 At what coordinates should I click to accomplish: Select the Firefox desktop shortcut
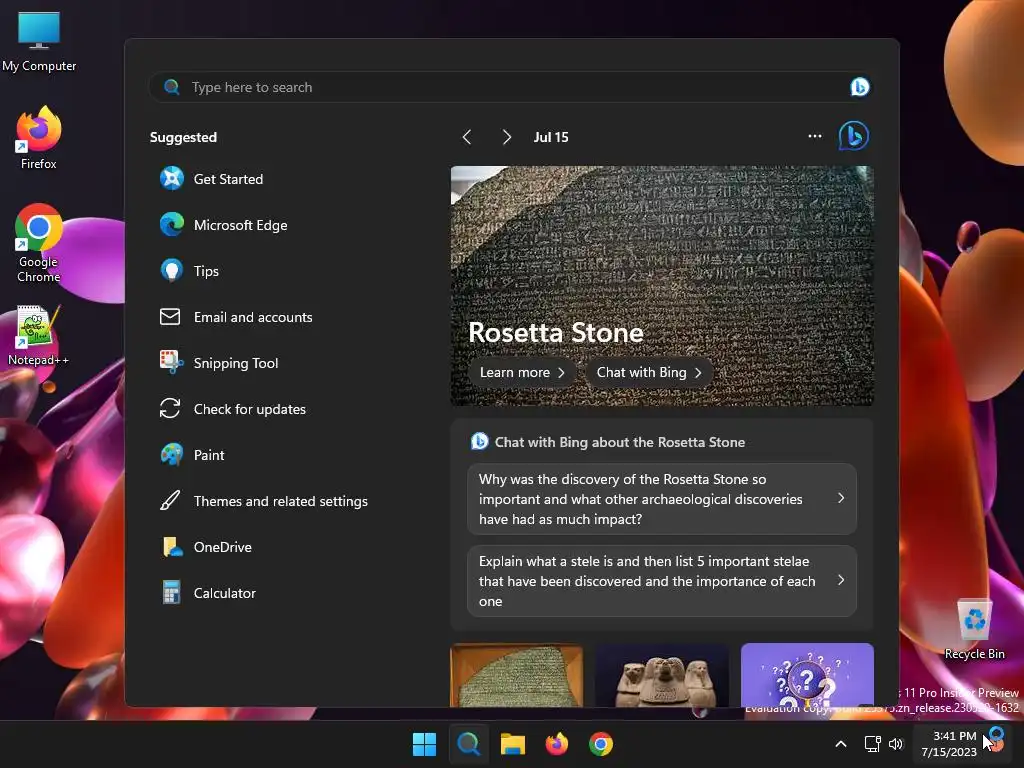(x=39, y=138)
